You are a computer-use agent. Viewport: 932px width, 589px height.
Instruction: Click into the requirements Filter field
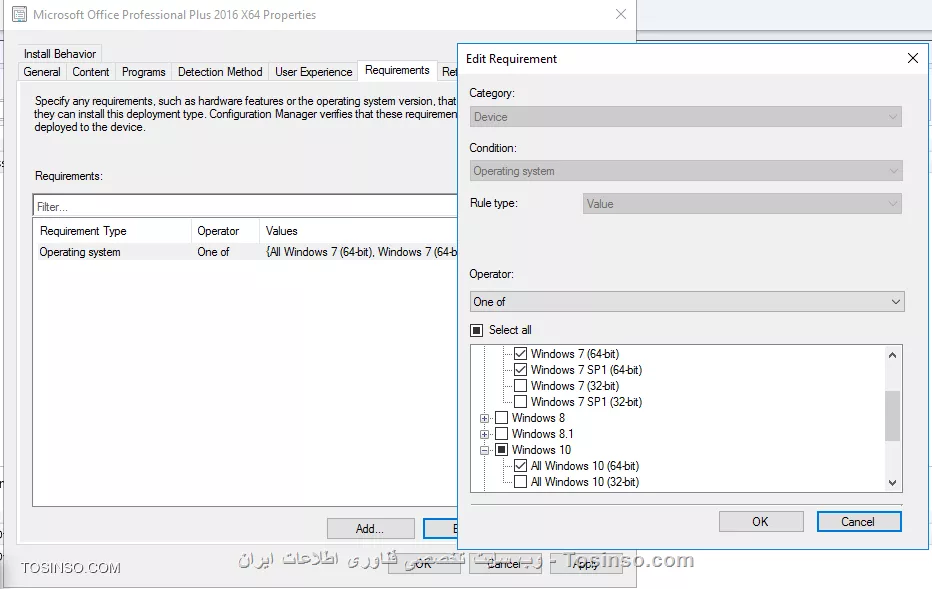(245, 206)
